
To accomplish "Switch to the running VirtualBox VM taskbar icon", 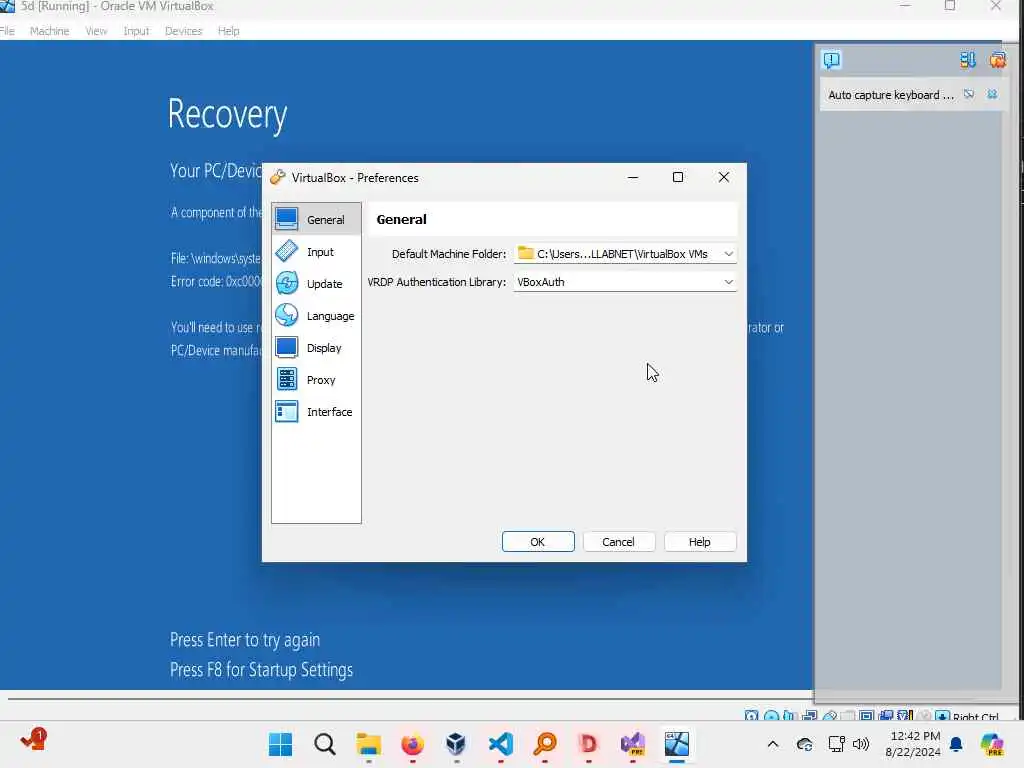I will [x=677, y=744].
